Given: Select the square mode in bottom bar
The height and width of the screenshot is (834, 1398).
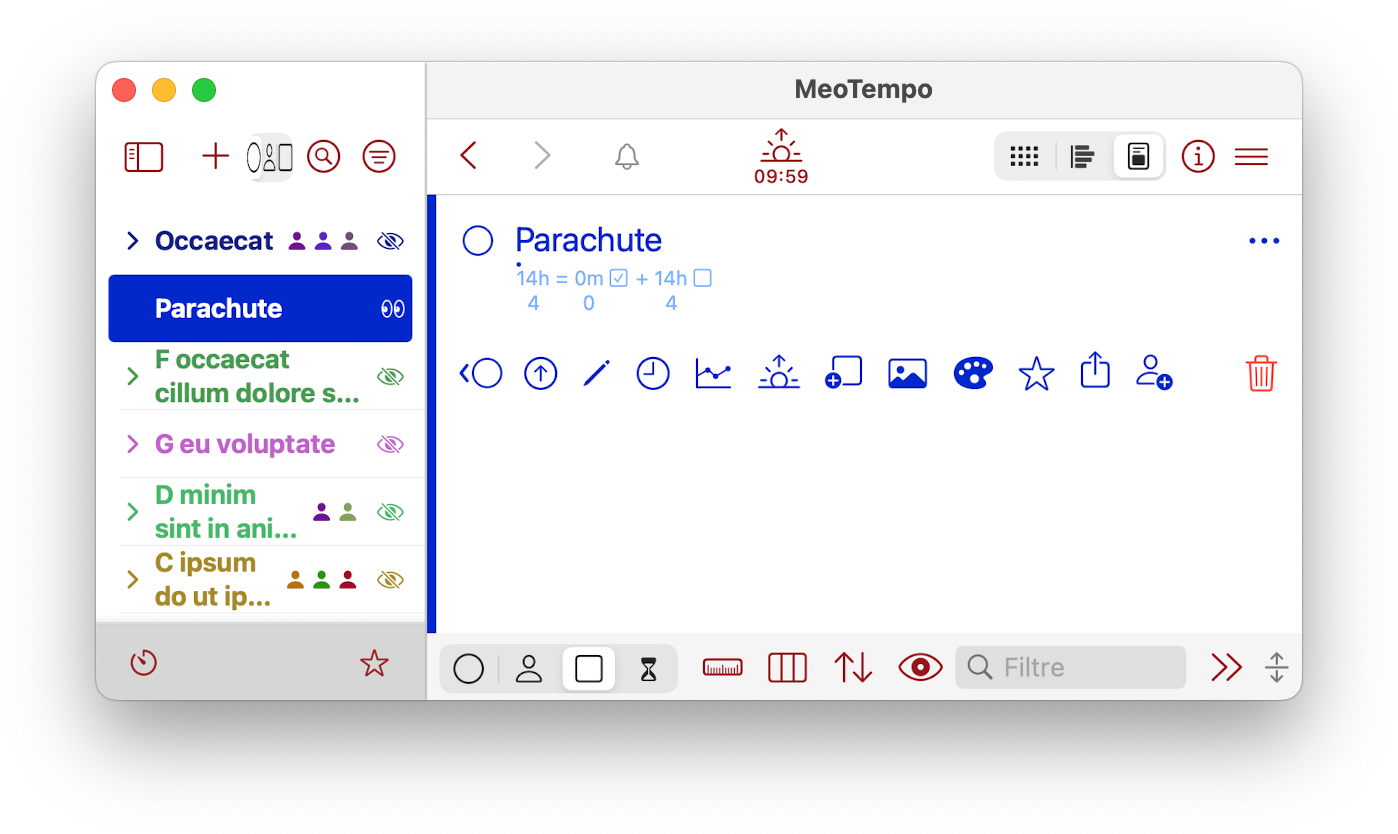Looking at the screenshot, I should click(589, 668).
